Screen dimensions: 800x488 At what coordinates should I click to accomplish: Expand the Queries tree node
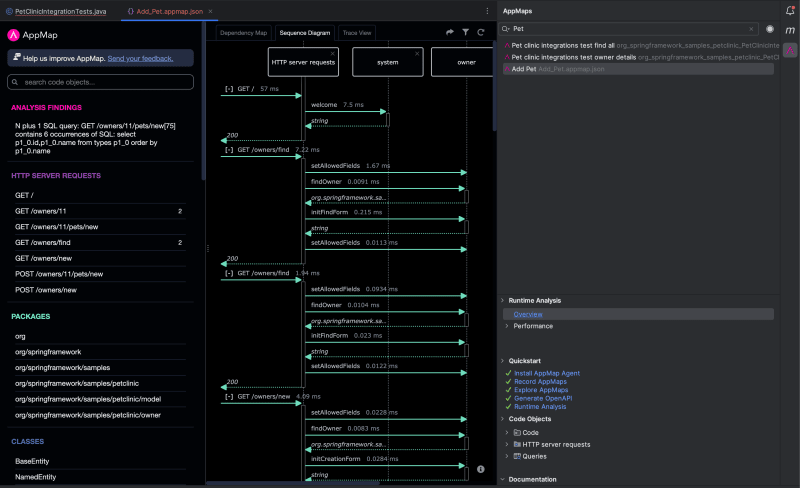click(x=507, y=457)
